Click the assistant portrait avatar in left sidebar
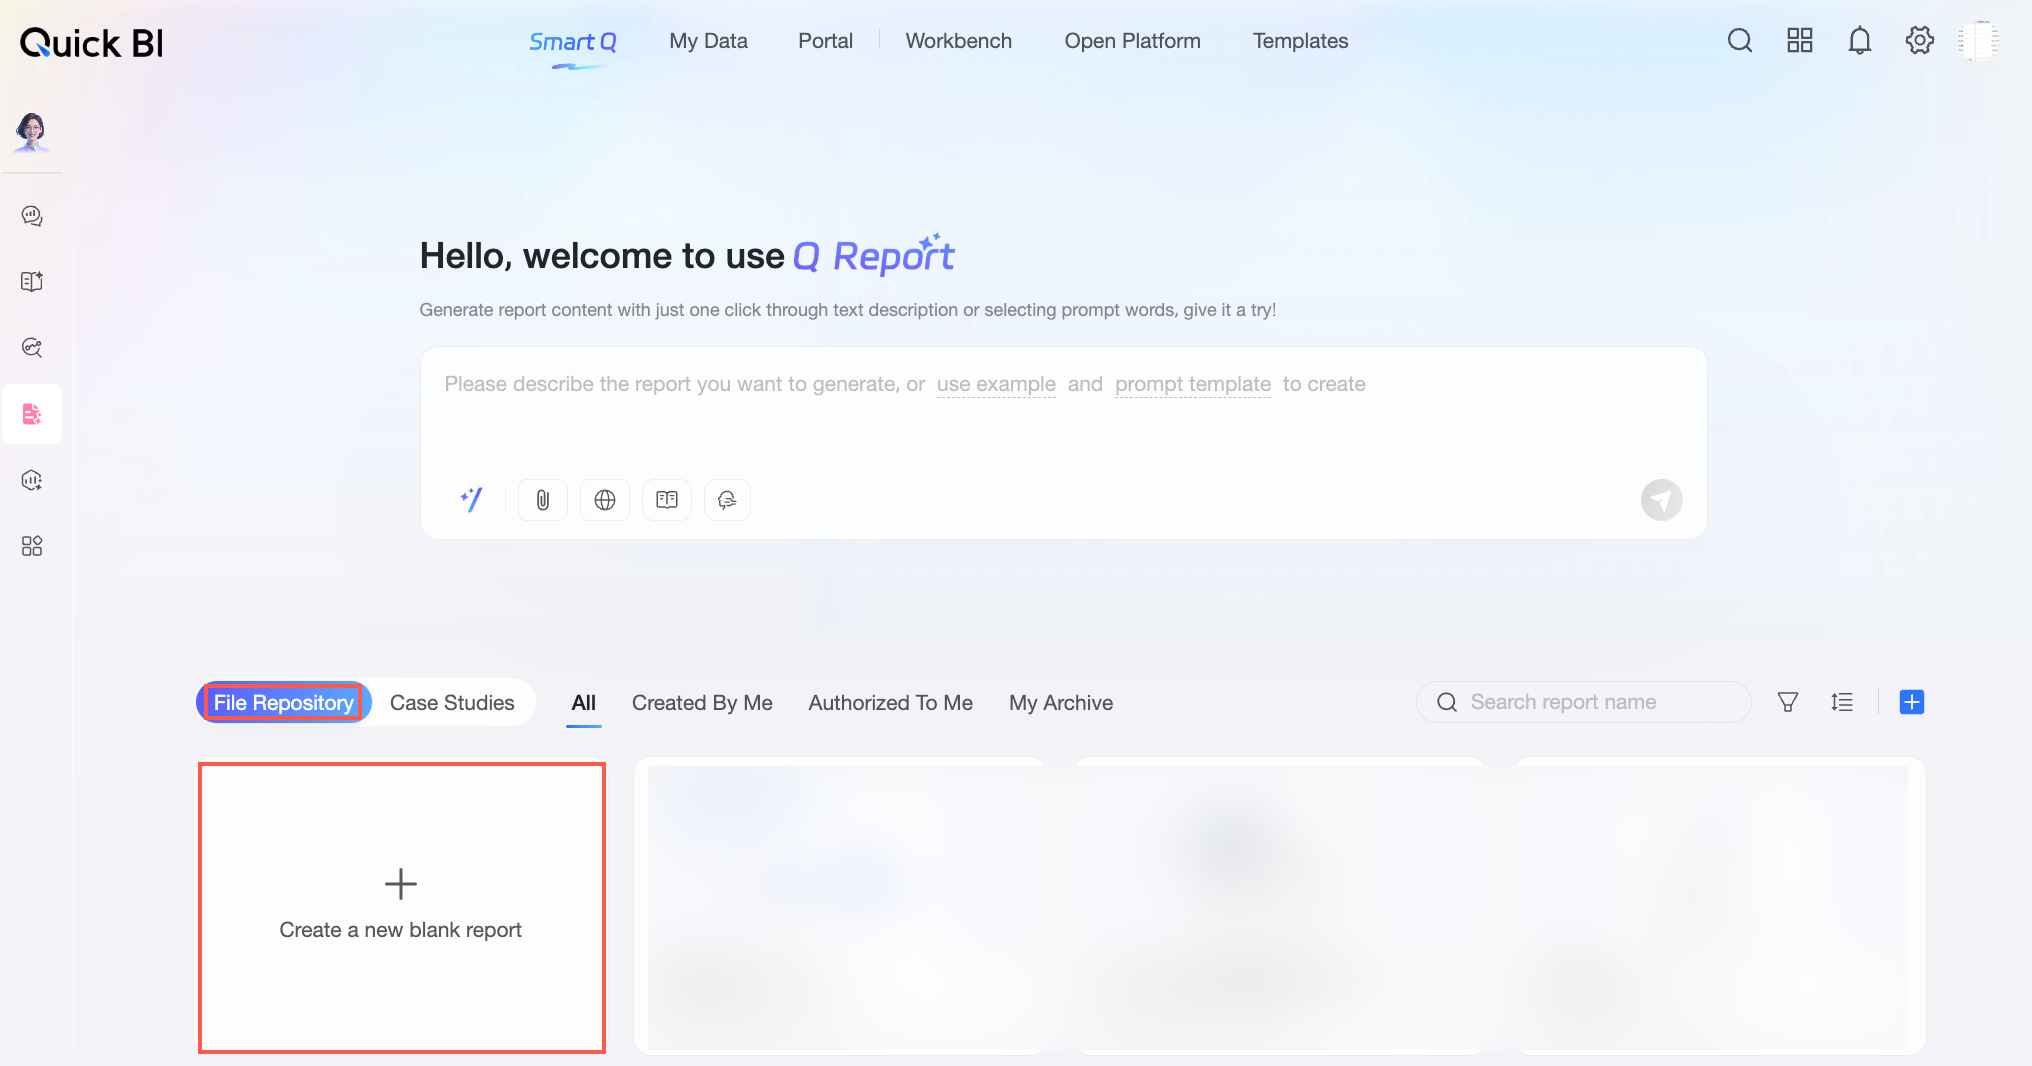The image size is (2032, 1066). (x=32, y=131)
